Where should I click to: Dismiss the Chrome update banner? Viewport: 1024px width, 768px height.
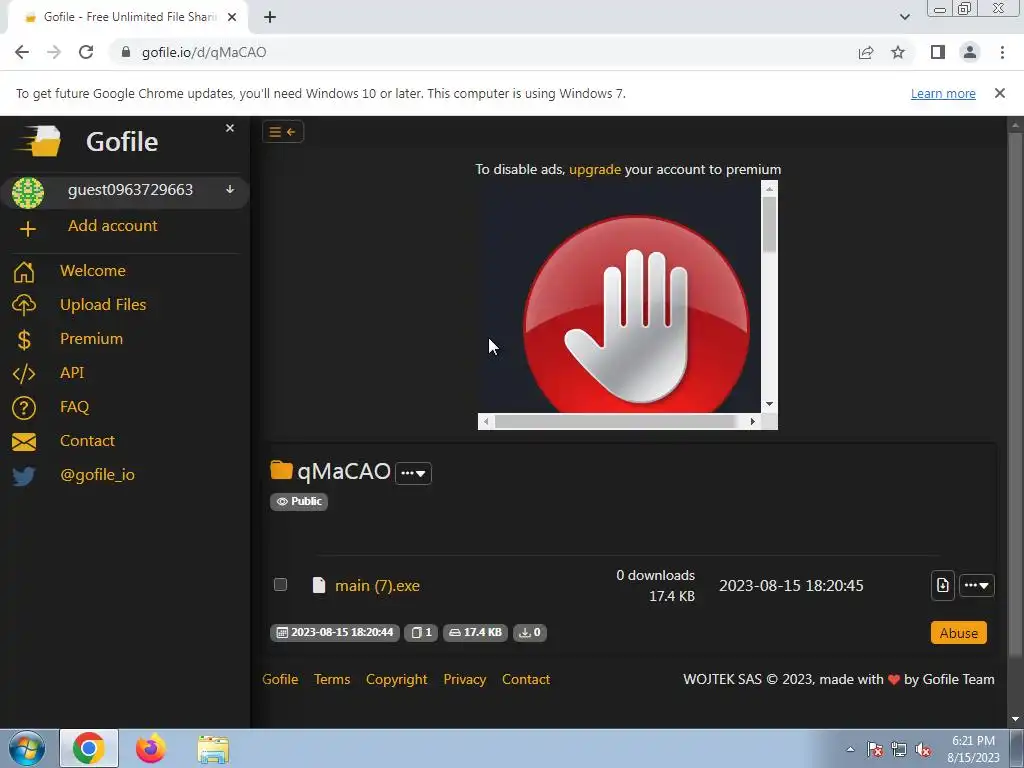point(999,93)
